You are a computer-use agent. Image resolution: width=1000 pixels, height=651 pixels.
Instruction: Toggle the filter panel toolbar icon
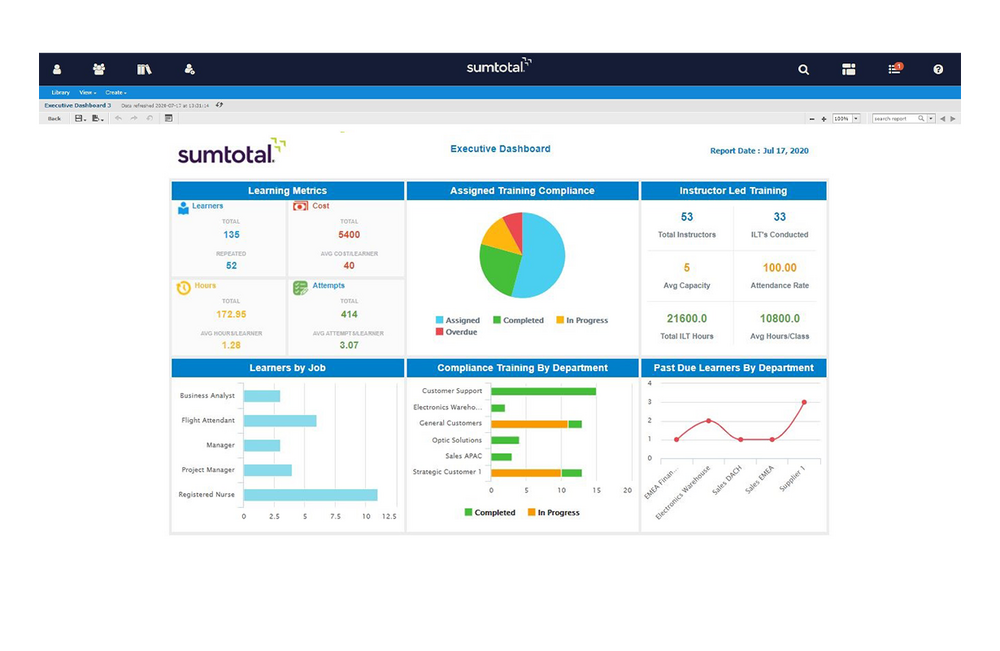pos(169,119)
